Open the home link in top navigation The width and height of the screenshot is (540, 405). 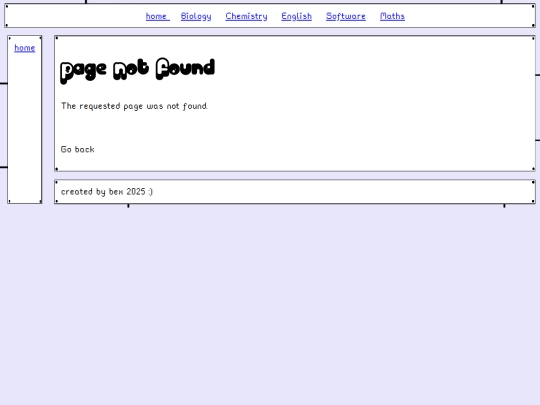(157, 16)
